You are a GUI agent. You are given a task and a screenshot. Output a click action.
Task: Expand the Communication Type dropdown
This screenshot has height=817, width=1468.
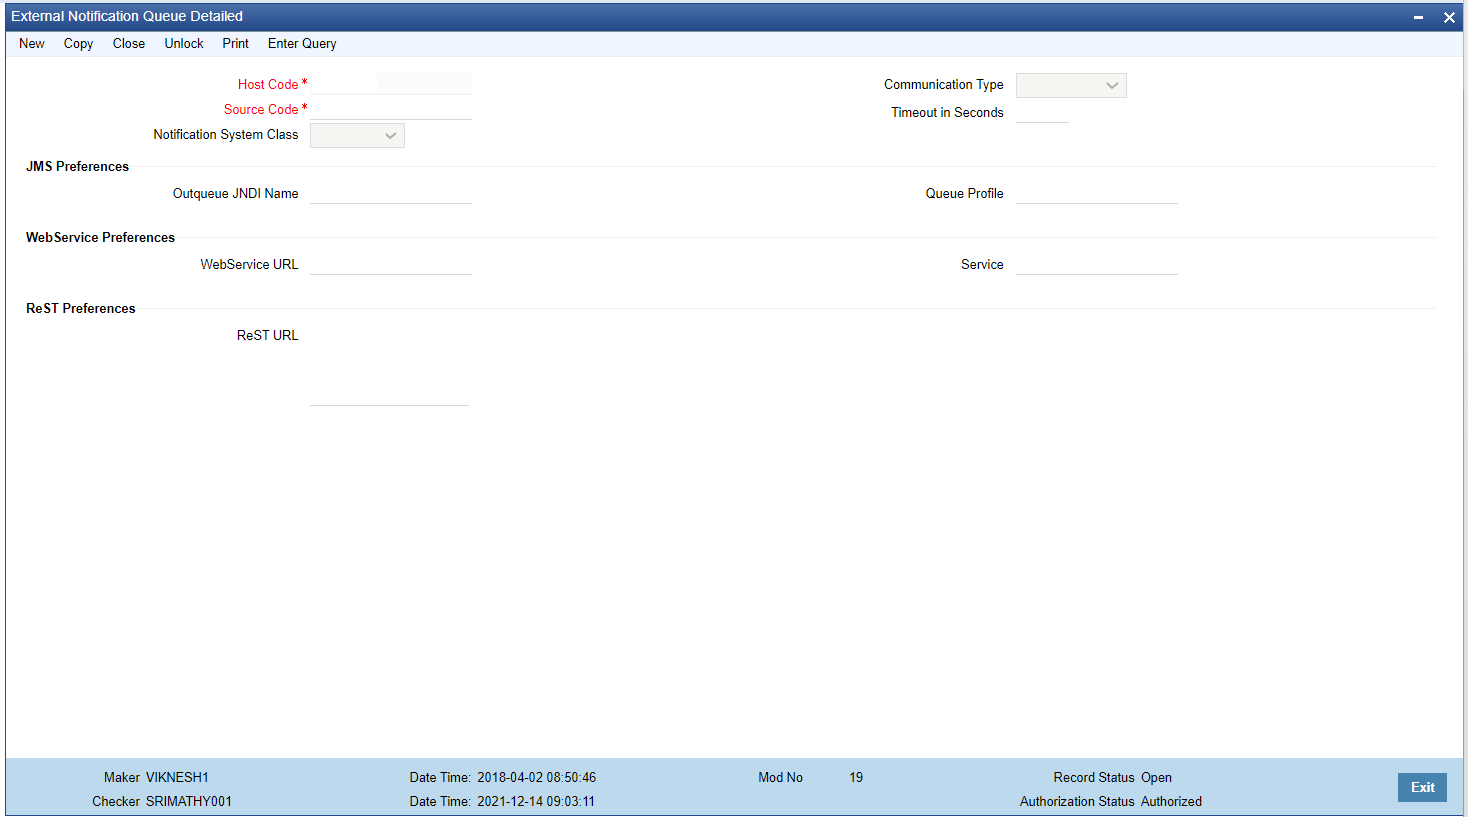tap(1071, 86)
